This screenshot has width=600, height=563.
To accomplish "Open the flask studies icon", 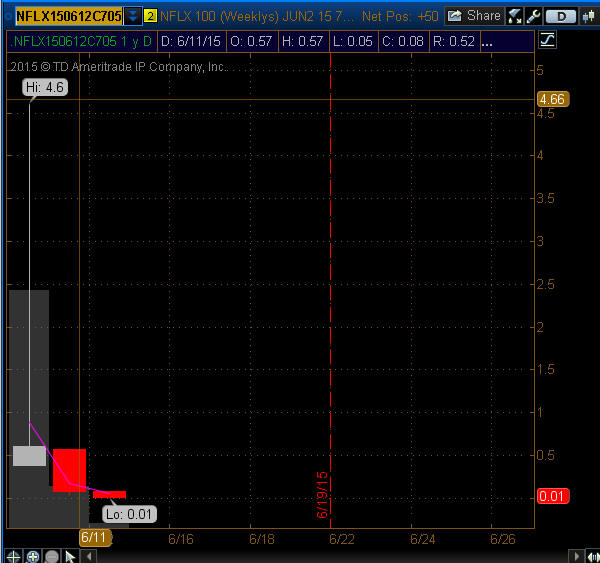I will point(515,16).
